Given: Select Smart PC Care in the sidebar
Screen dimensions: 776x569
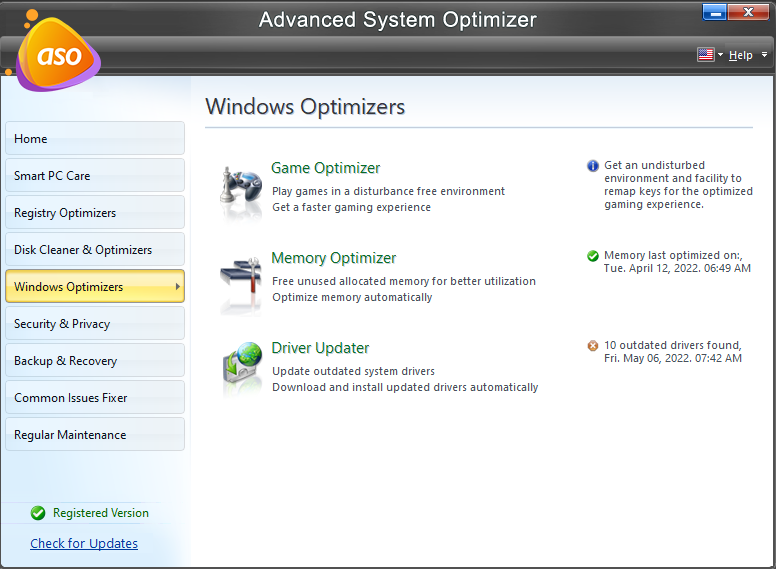Looking at the screenshot, I should [x=95, y=176].
